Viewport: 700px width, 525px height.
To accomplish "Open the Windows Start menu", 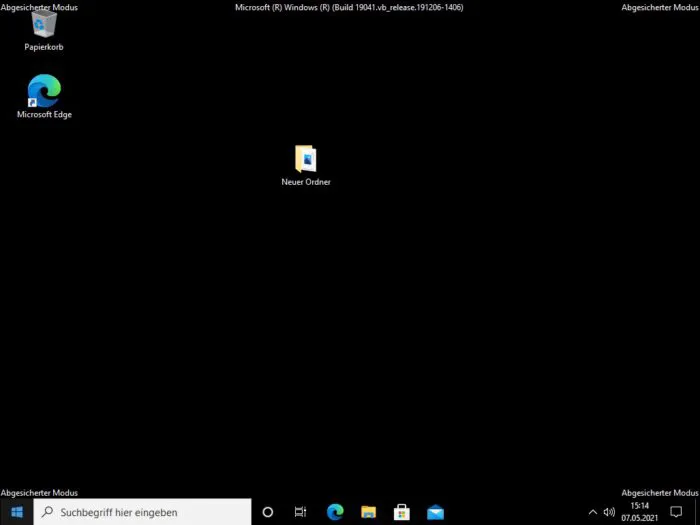I will pos(17,512).
